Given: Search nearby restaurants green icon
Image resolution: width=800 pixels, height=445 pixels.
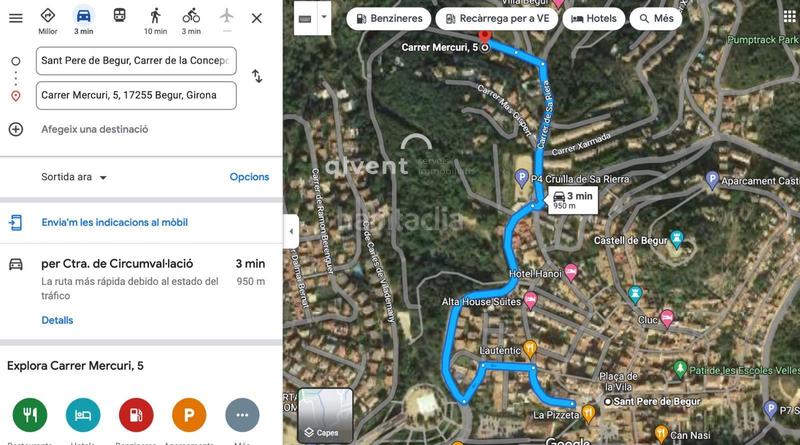Looking at the screenshot, I should pyautogui.click(x=30, y=415).
